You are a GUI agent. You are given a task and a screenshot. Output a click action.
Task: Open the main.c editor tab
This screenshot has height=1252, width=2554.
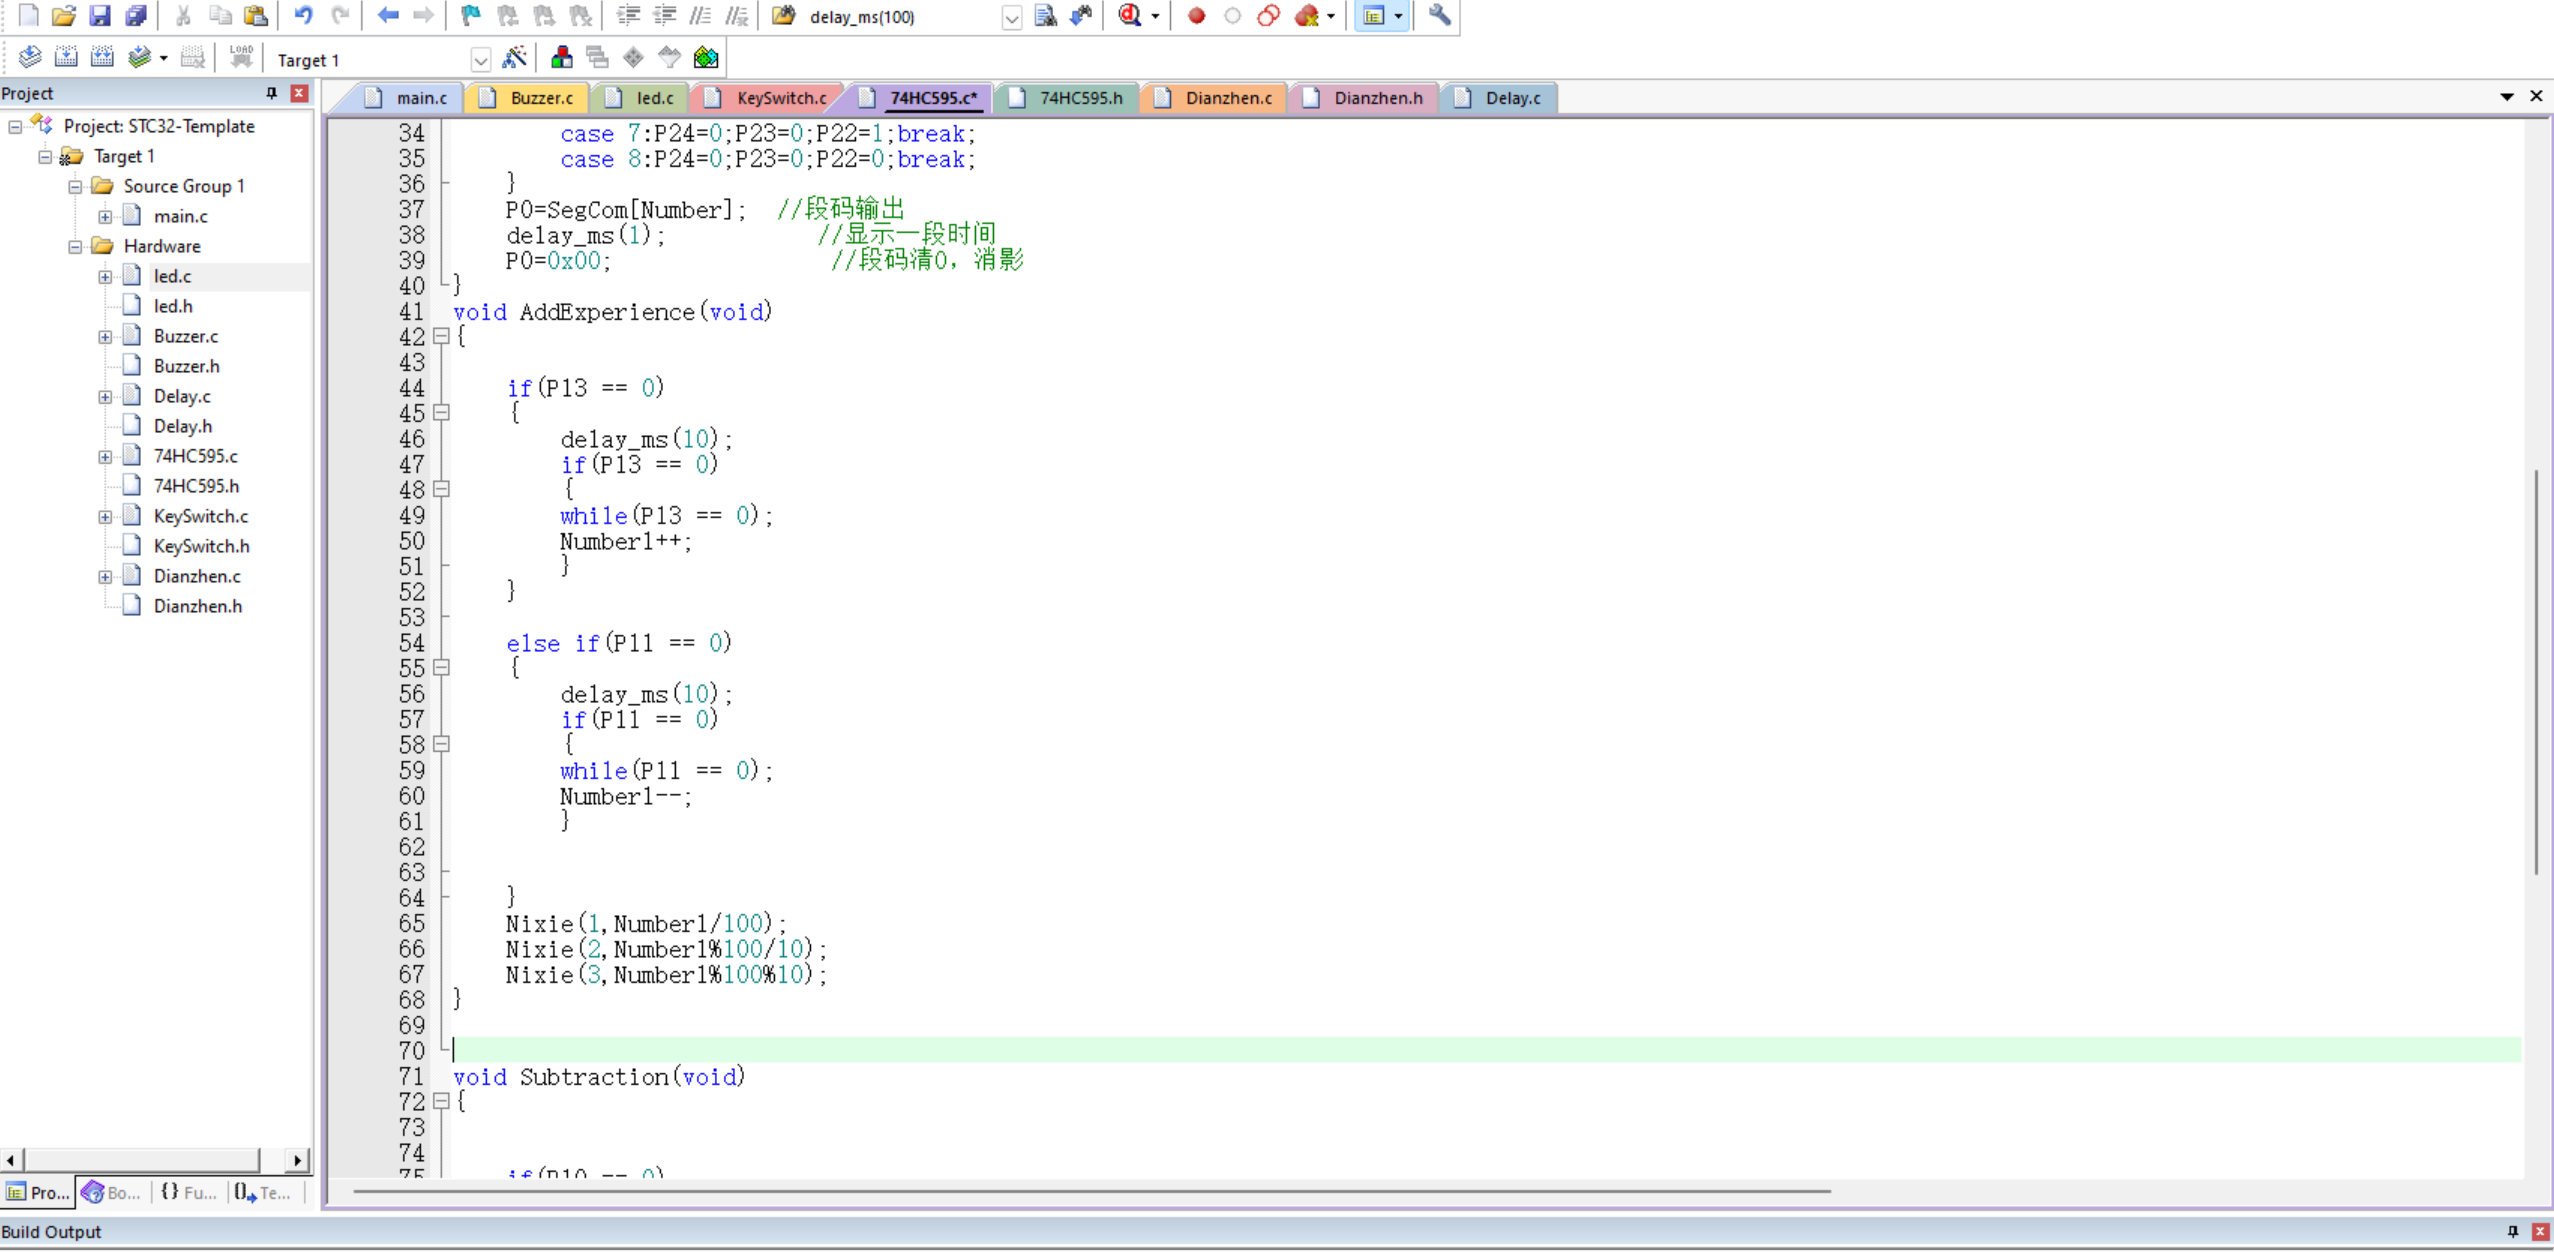(421, 98)
